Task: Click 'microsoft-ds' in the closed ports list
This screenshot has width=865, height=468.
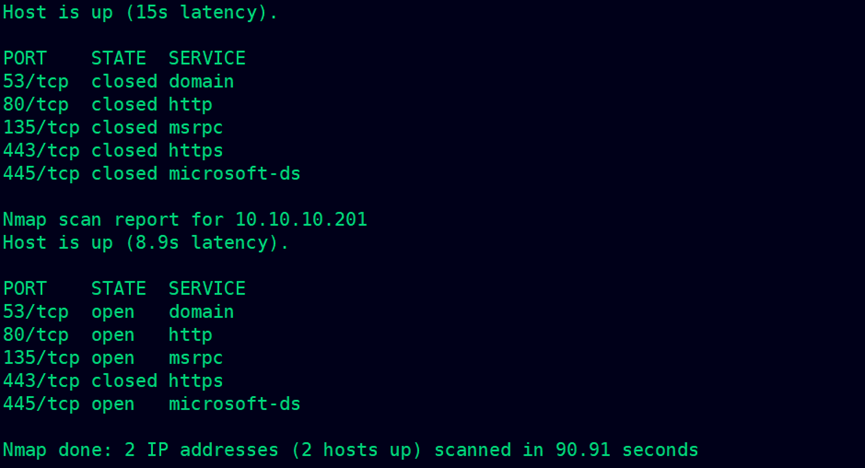Action: tap(234, 173)
